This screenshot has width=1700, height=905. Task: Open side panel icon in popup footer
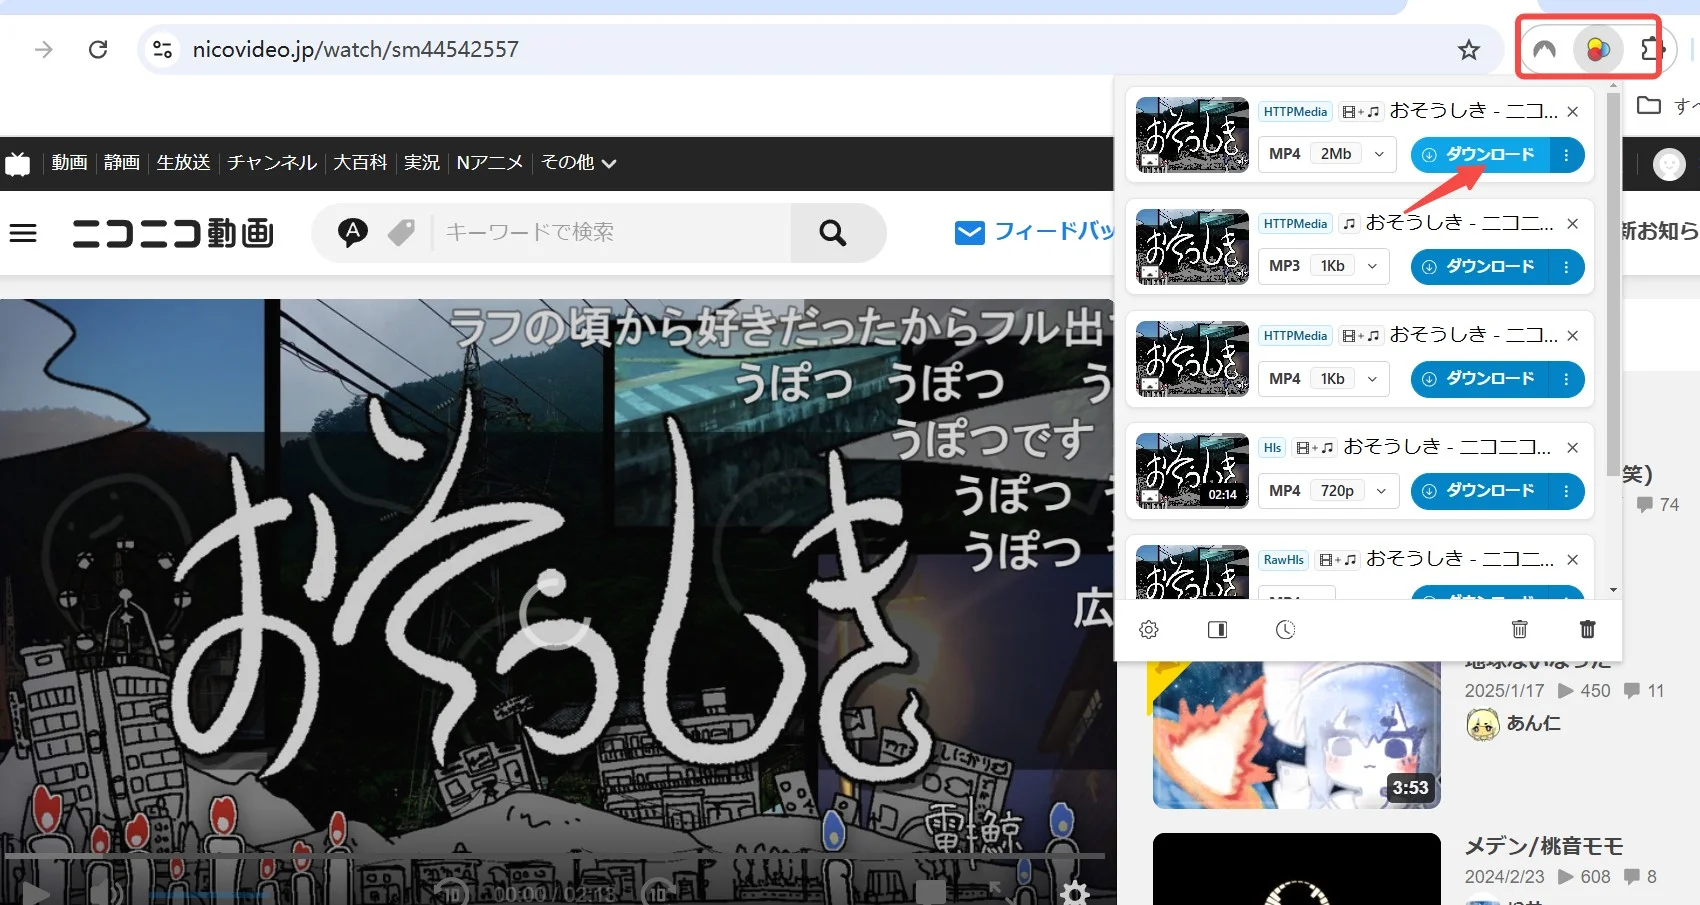[1217, 630]
